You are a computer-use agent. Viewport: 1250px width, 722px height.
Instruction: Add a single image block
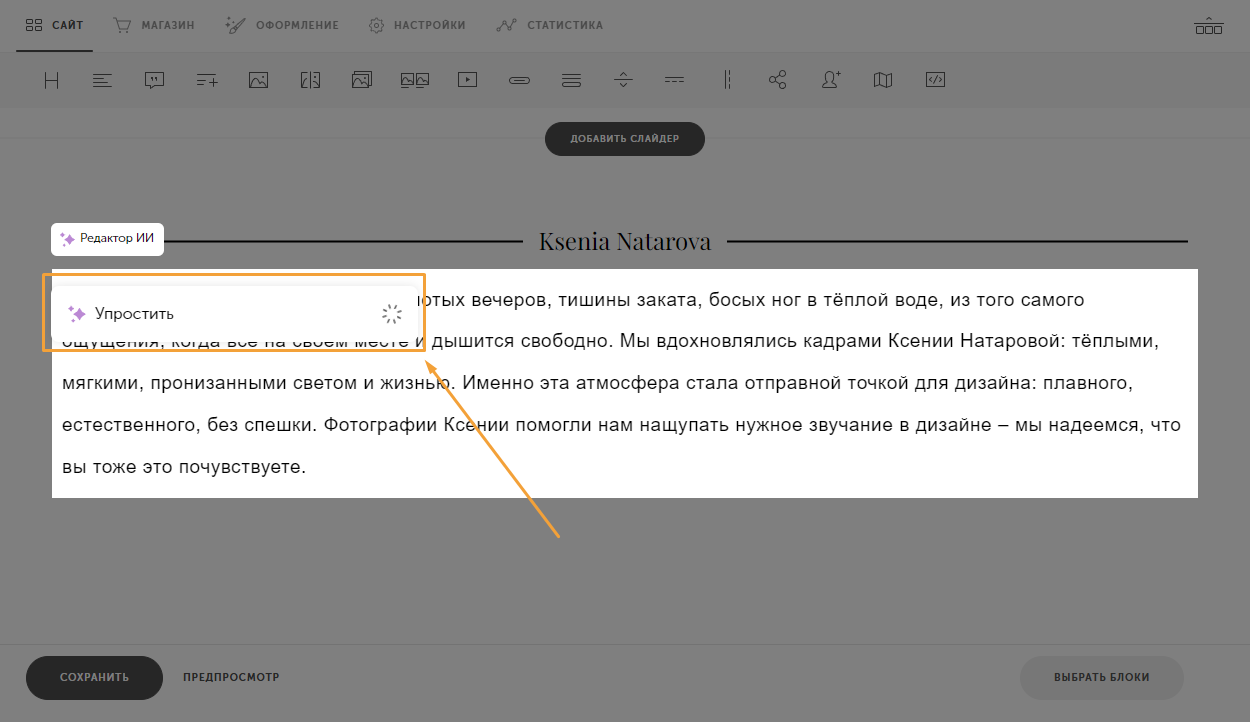coord(259,81)
